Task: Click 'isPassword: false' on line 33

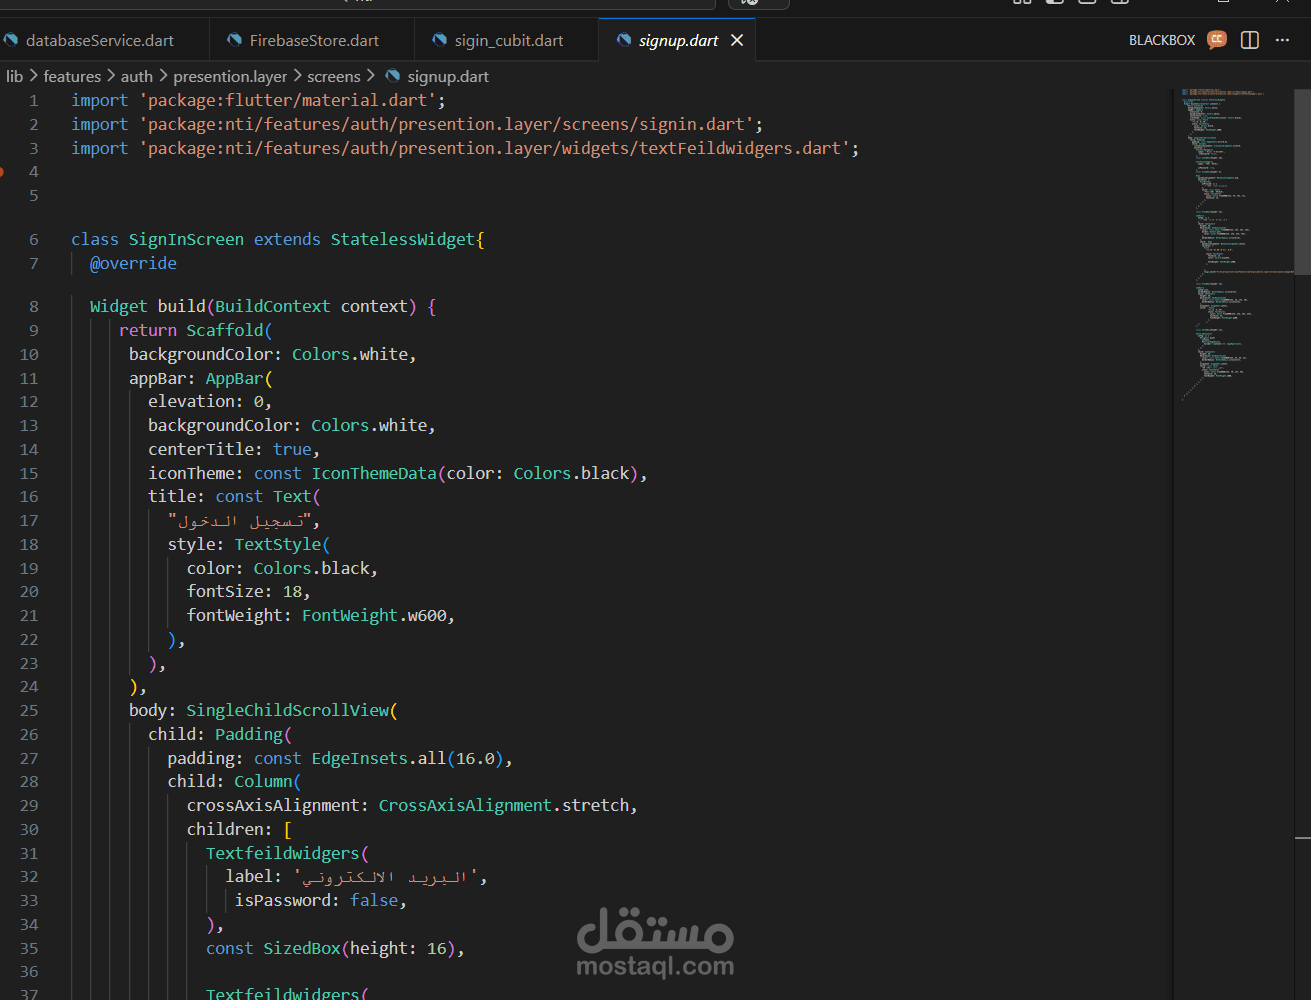Action: click(320, 901)
